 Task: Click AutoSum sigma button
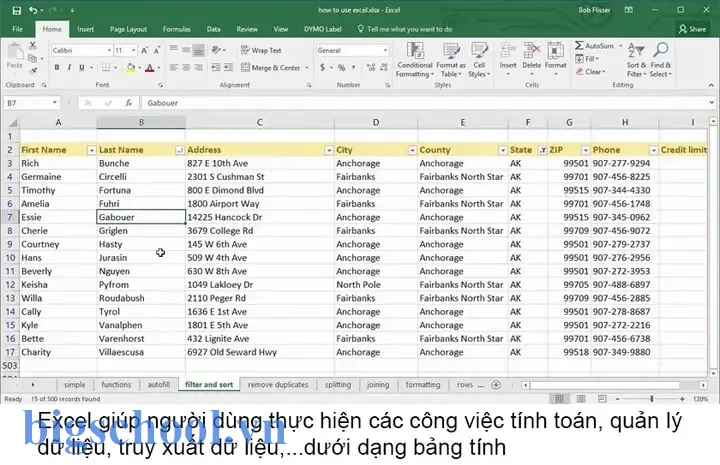[x=594, y=46]
